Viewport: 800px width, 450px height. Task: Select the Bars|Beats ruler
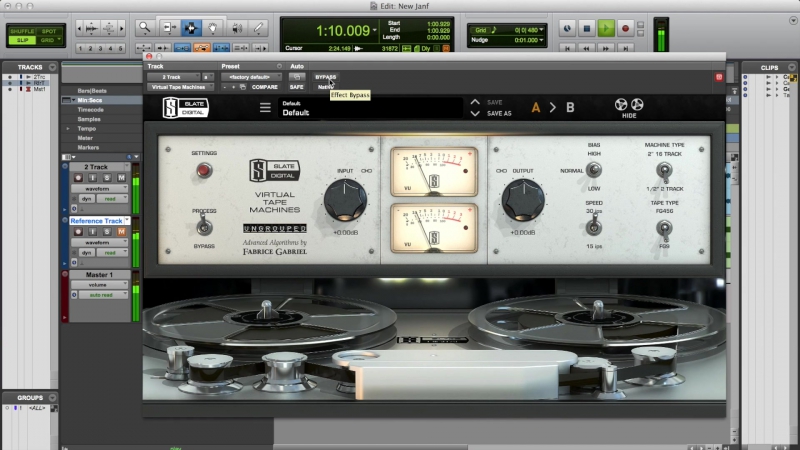point(92,91)
